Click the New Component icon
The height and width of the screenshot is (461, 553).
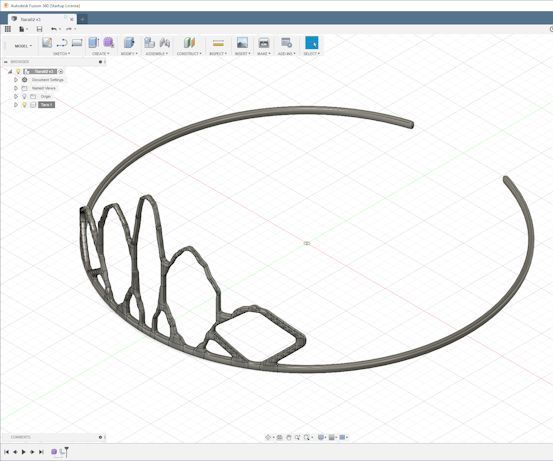coord(149,43)
